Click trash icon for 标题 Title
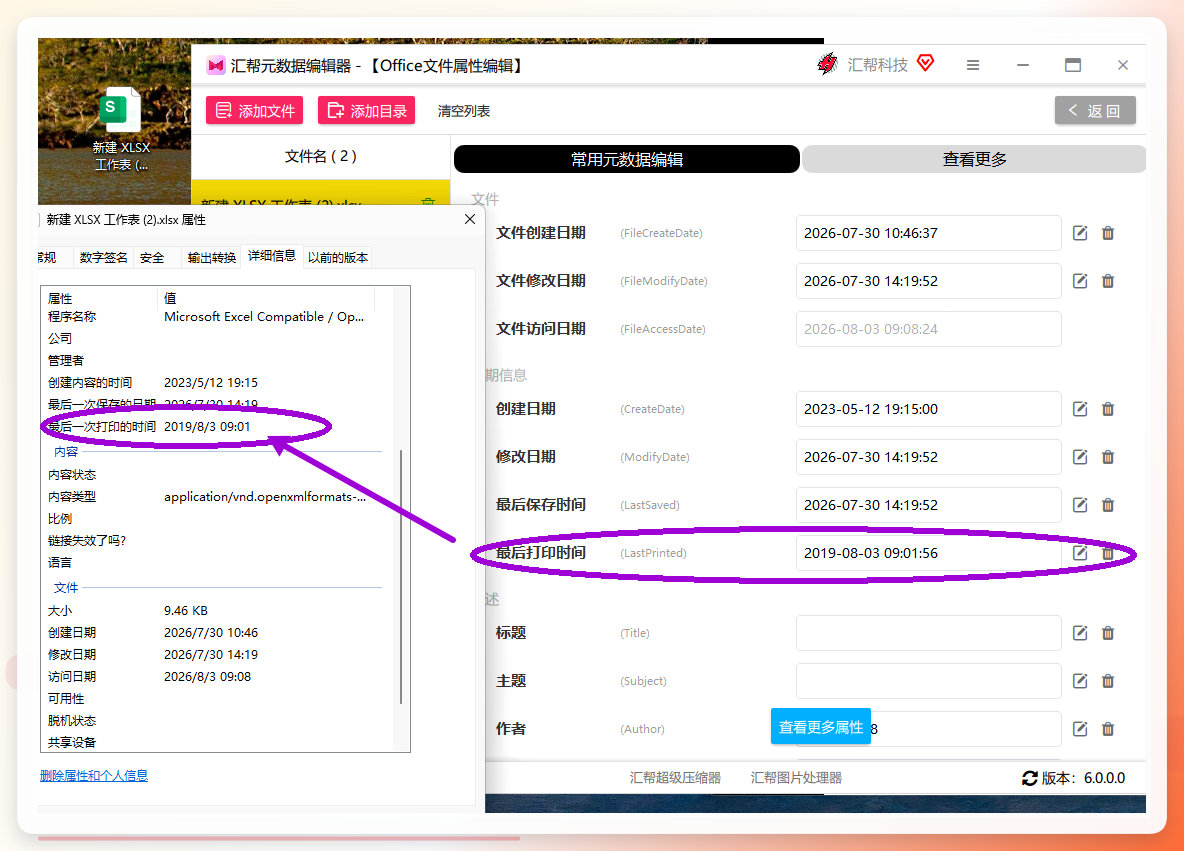1184x851 pixels. (x=1108, y=633)
